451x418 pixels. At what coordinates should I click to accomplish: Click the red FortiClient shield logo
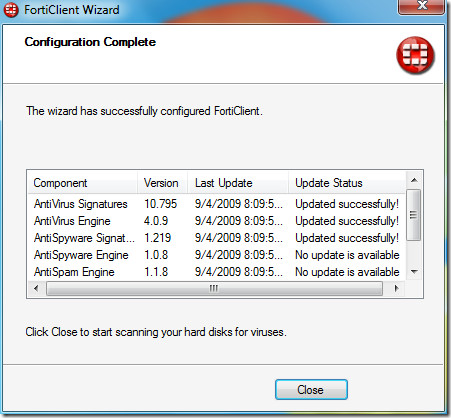click(x=415, y=55)
